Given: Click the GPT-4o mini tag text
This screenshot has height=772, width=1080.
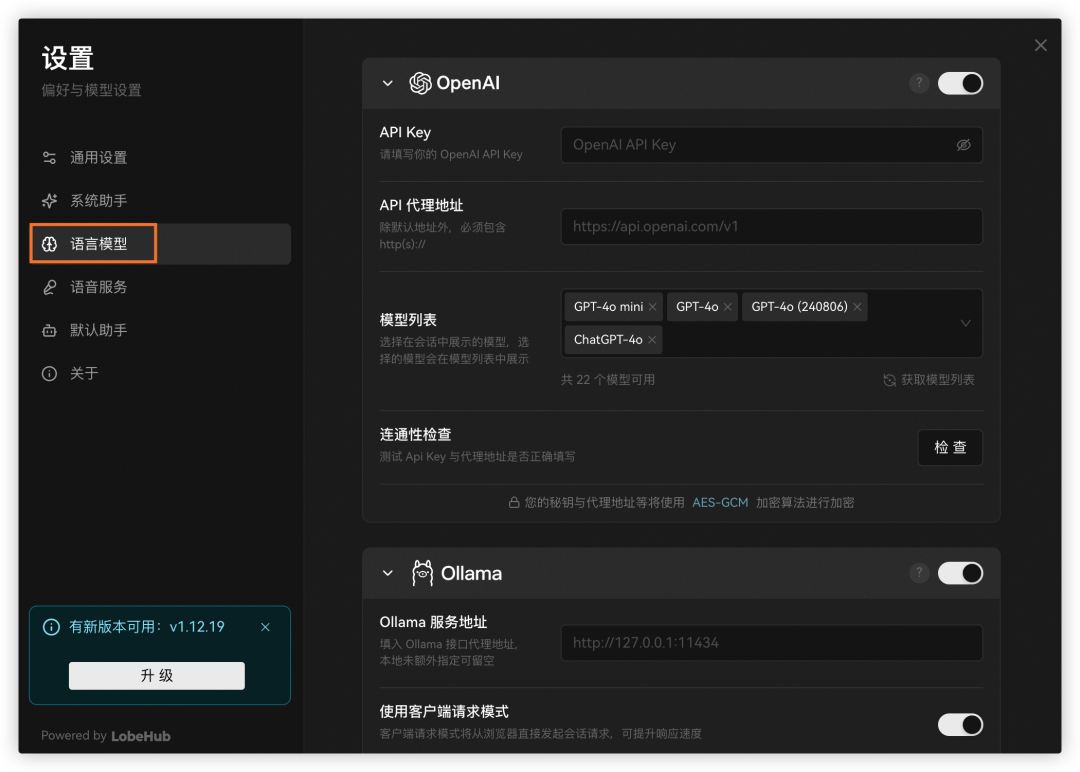Looking at the screenshot, I should (608, 307).
